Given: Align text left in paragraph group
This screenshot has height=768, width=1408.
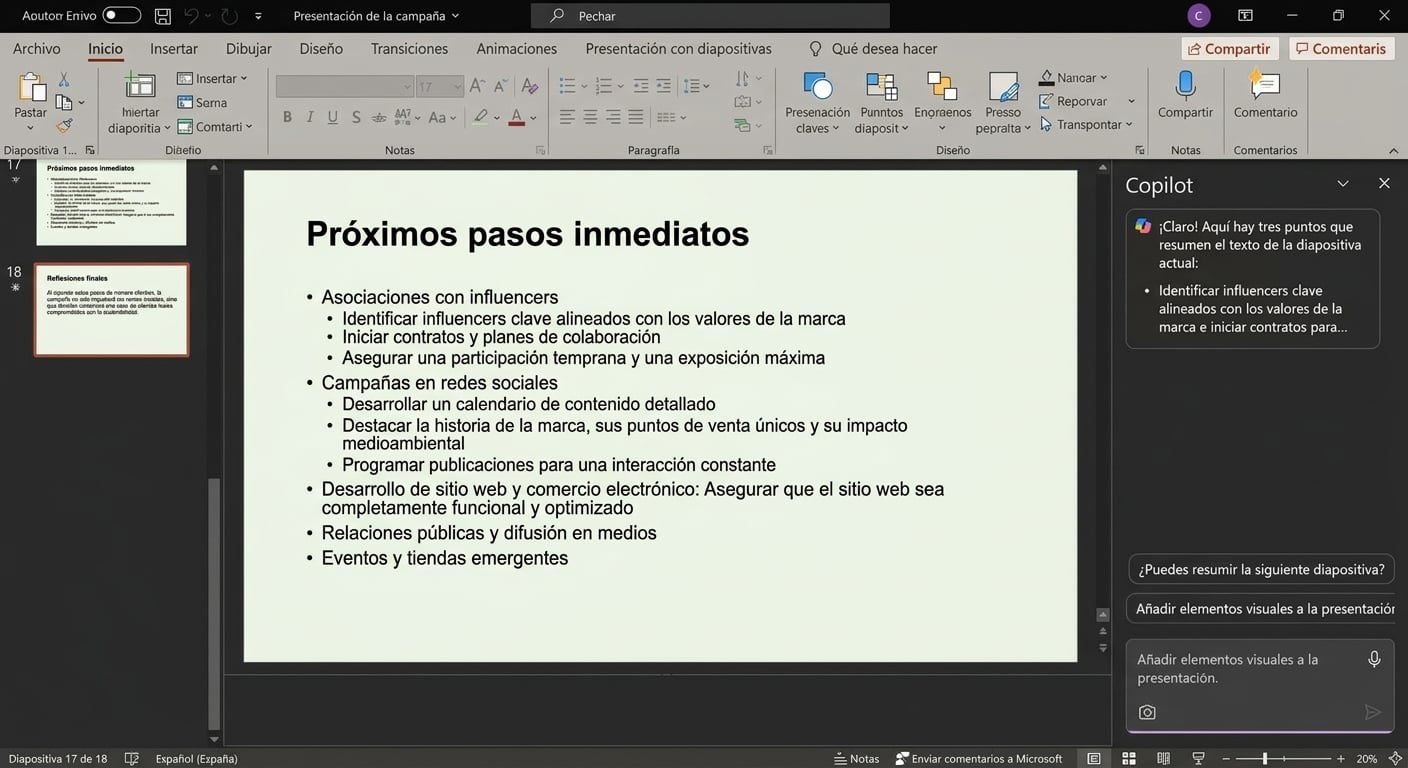Looking at the screenshot, I should click(x=567, y=117).
